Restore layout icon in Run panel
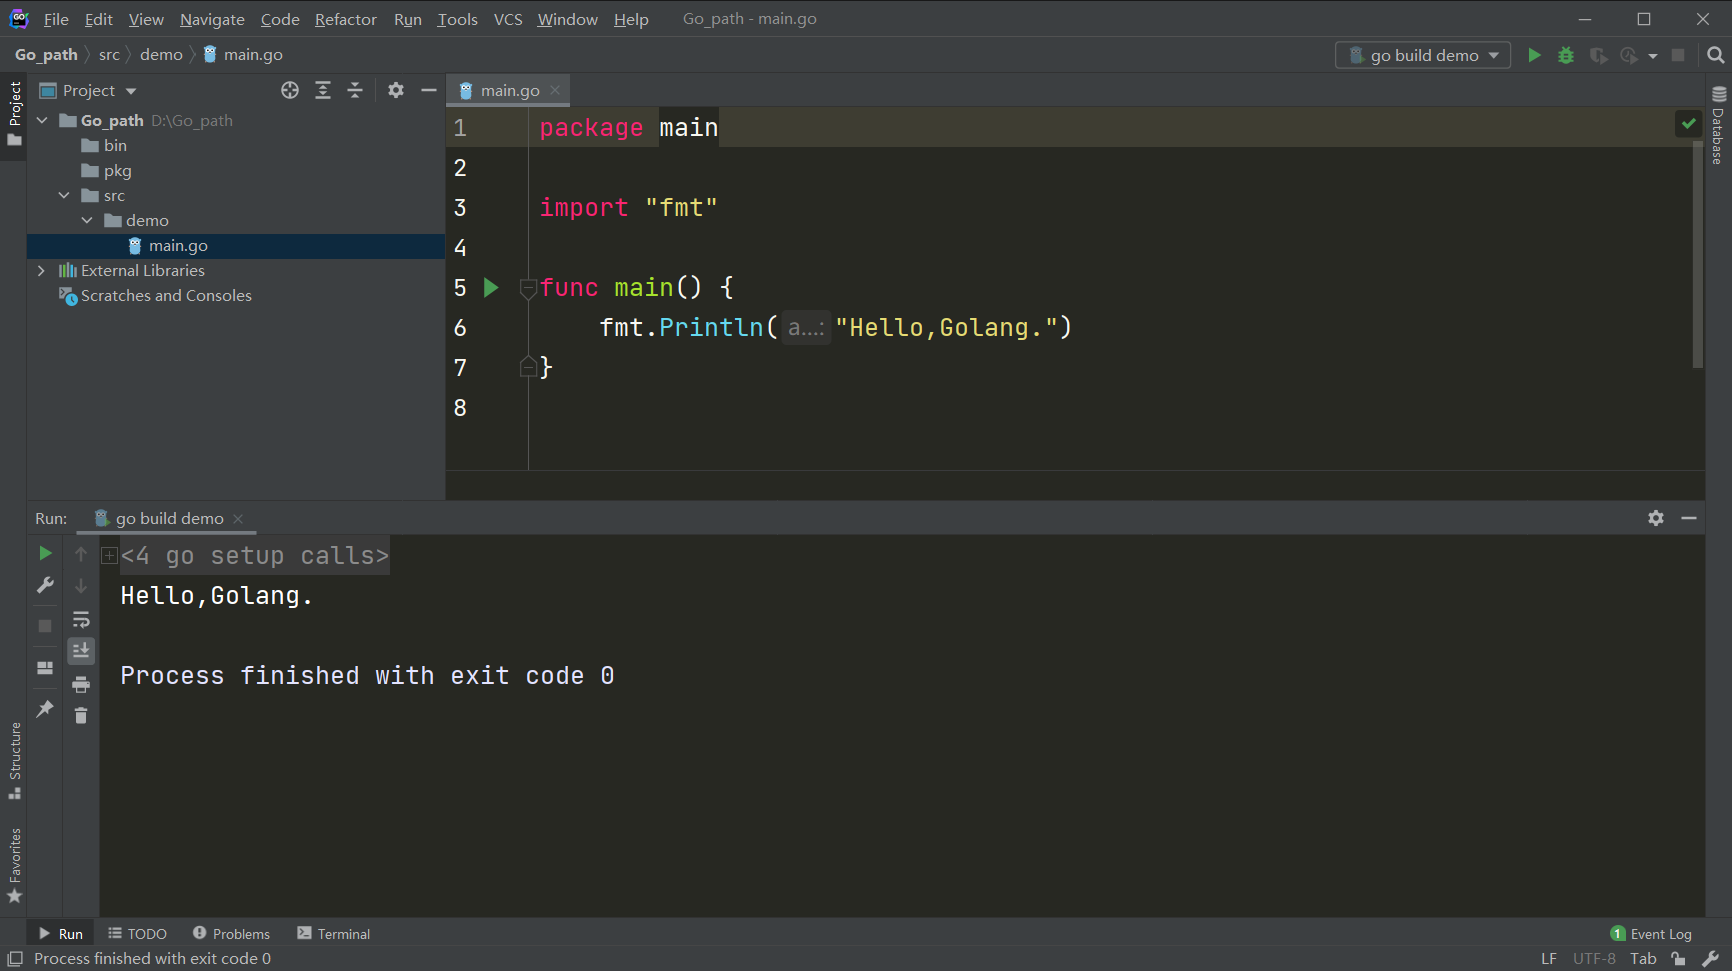Image resolution: width=1732 pixels, height=971 pixels. 45,668
